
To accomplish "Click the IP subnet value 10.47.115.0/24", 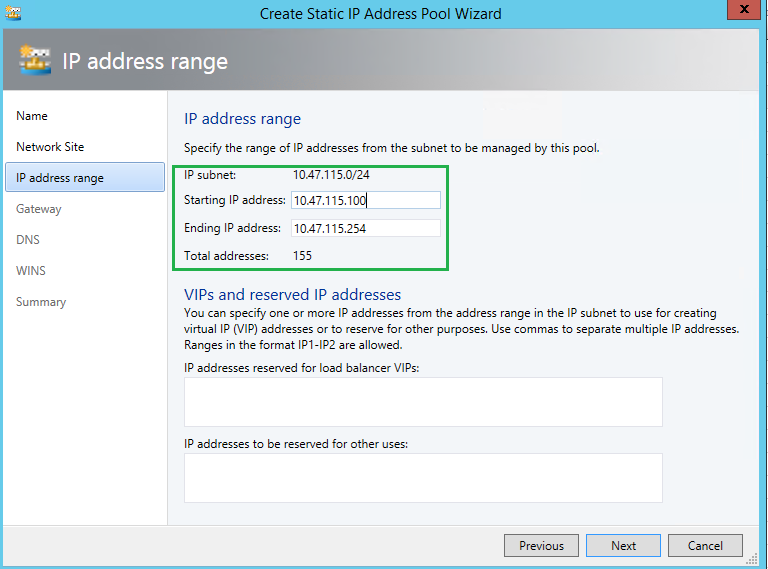I will click(x=331, y=175).
